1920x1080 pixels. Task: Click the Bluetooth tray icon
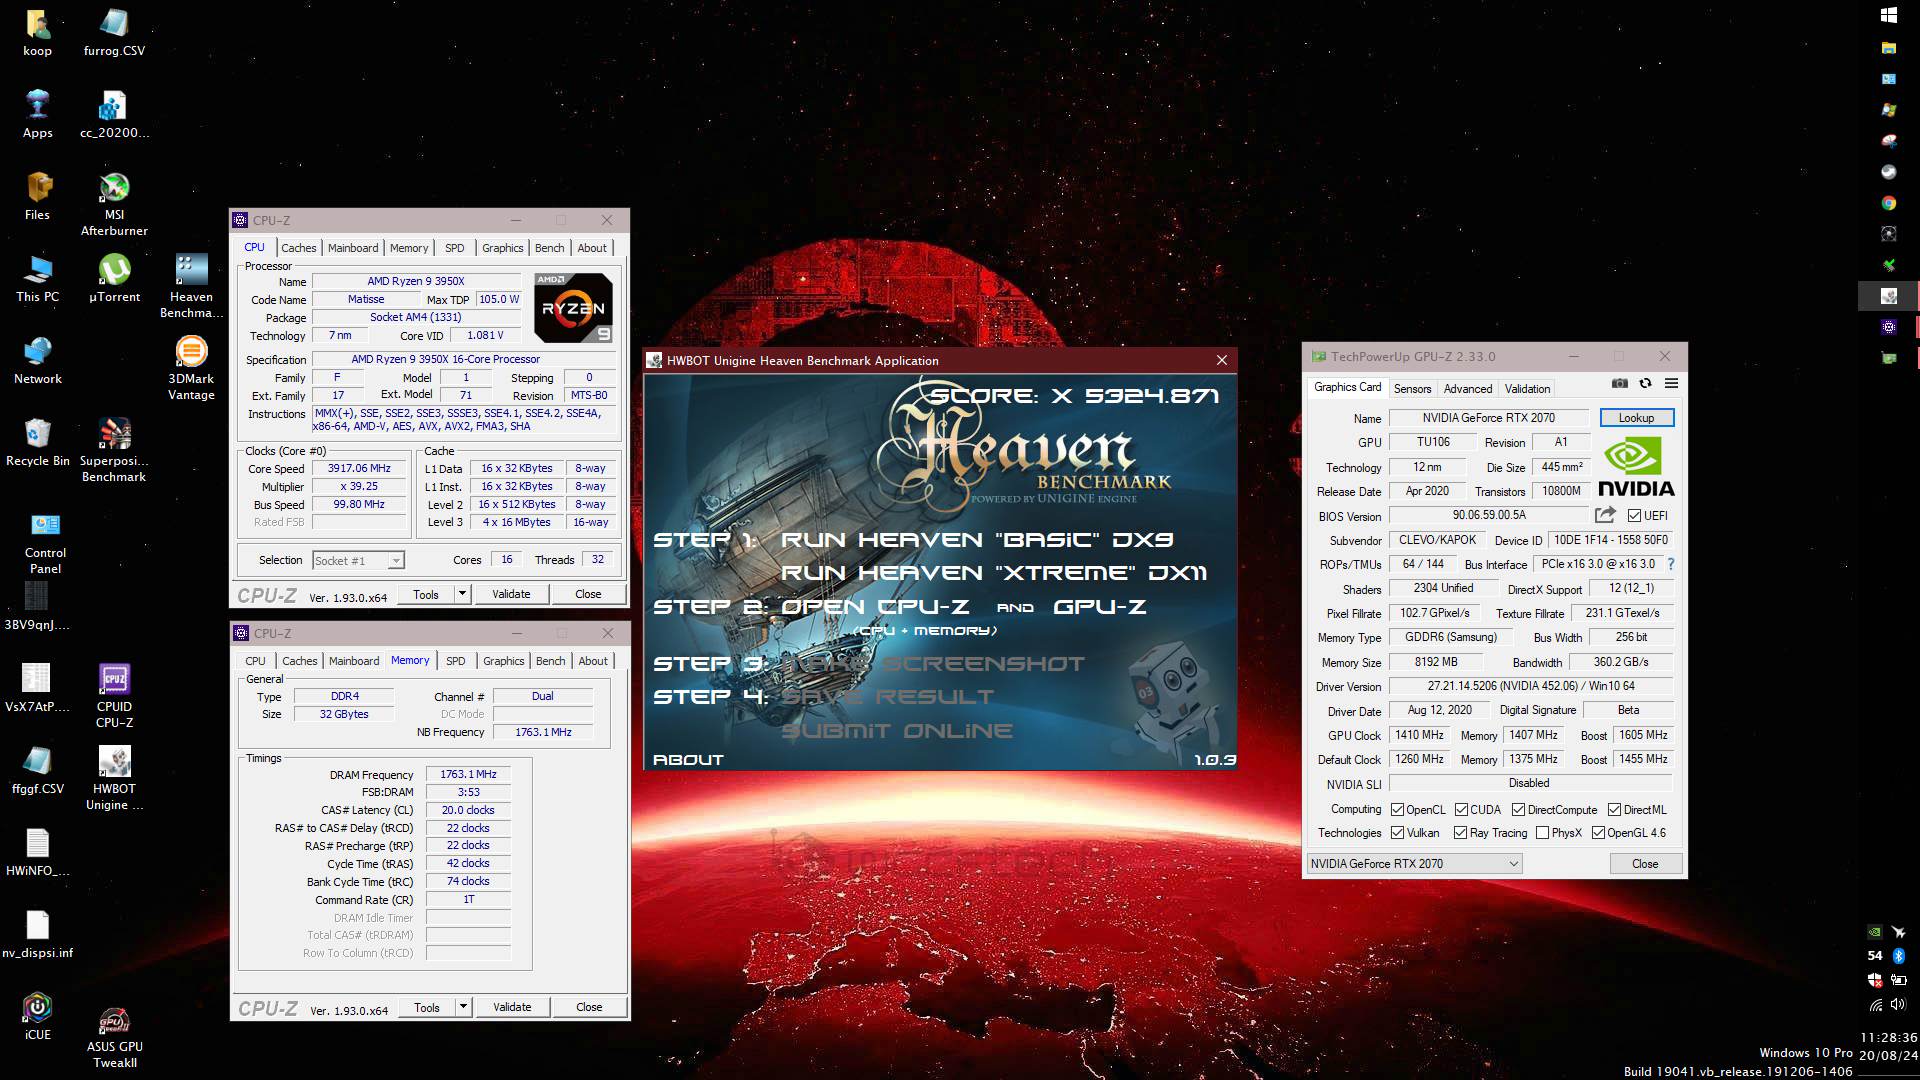(x=1898, y=955)
